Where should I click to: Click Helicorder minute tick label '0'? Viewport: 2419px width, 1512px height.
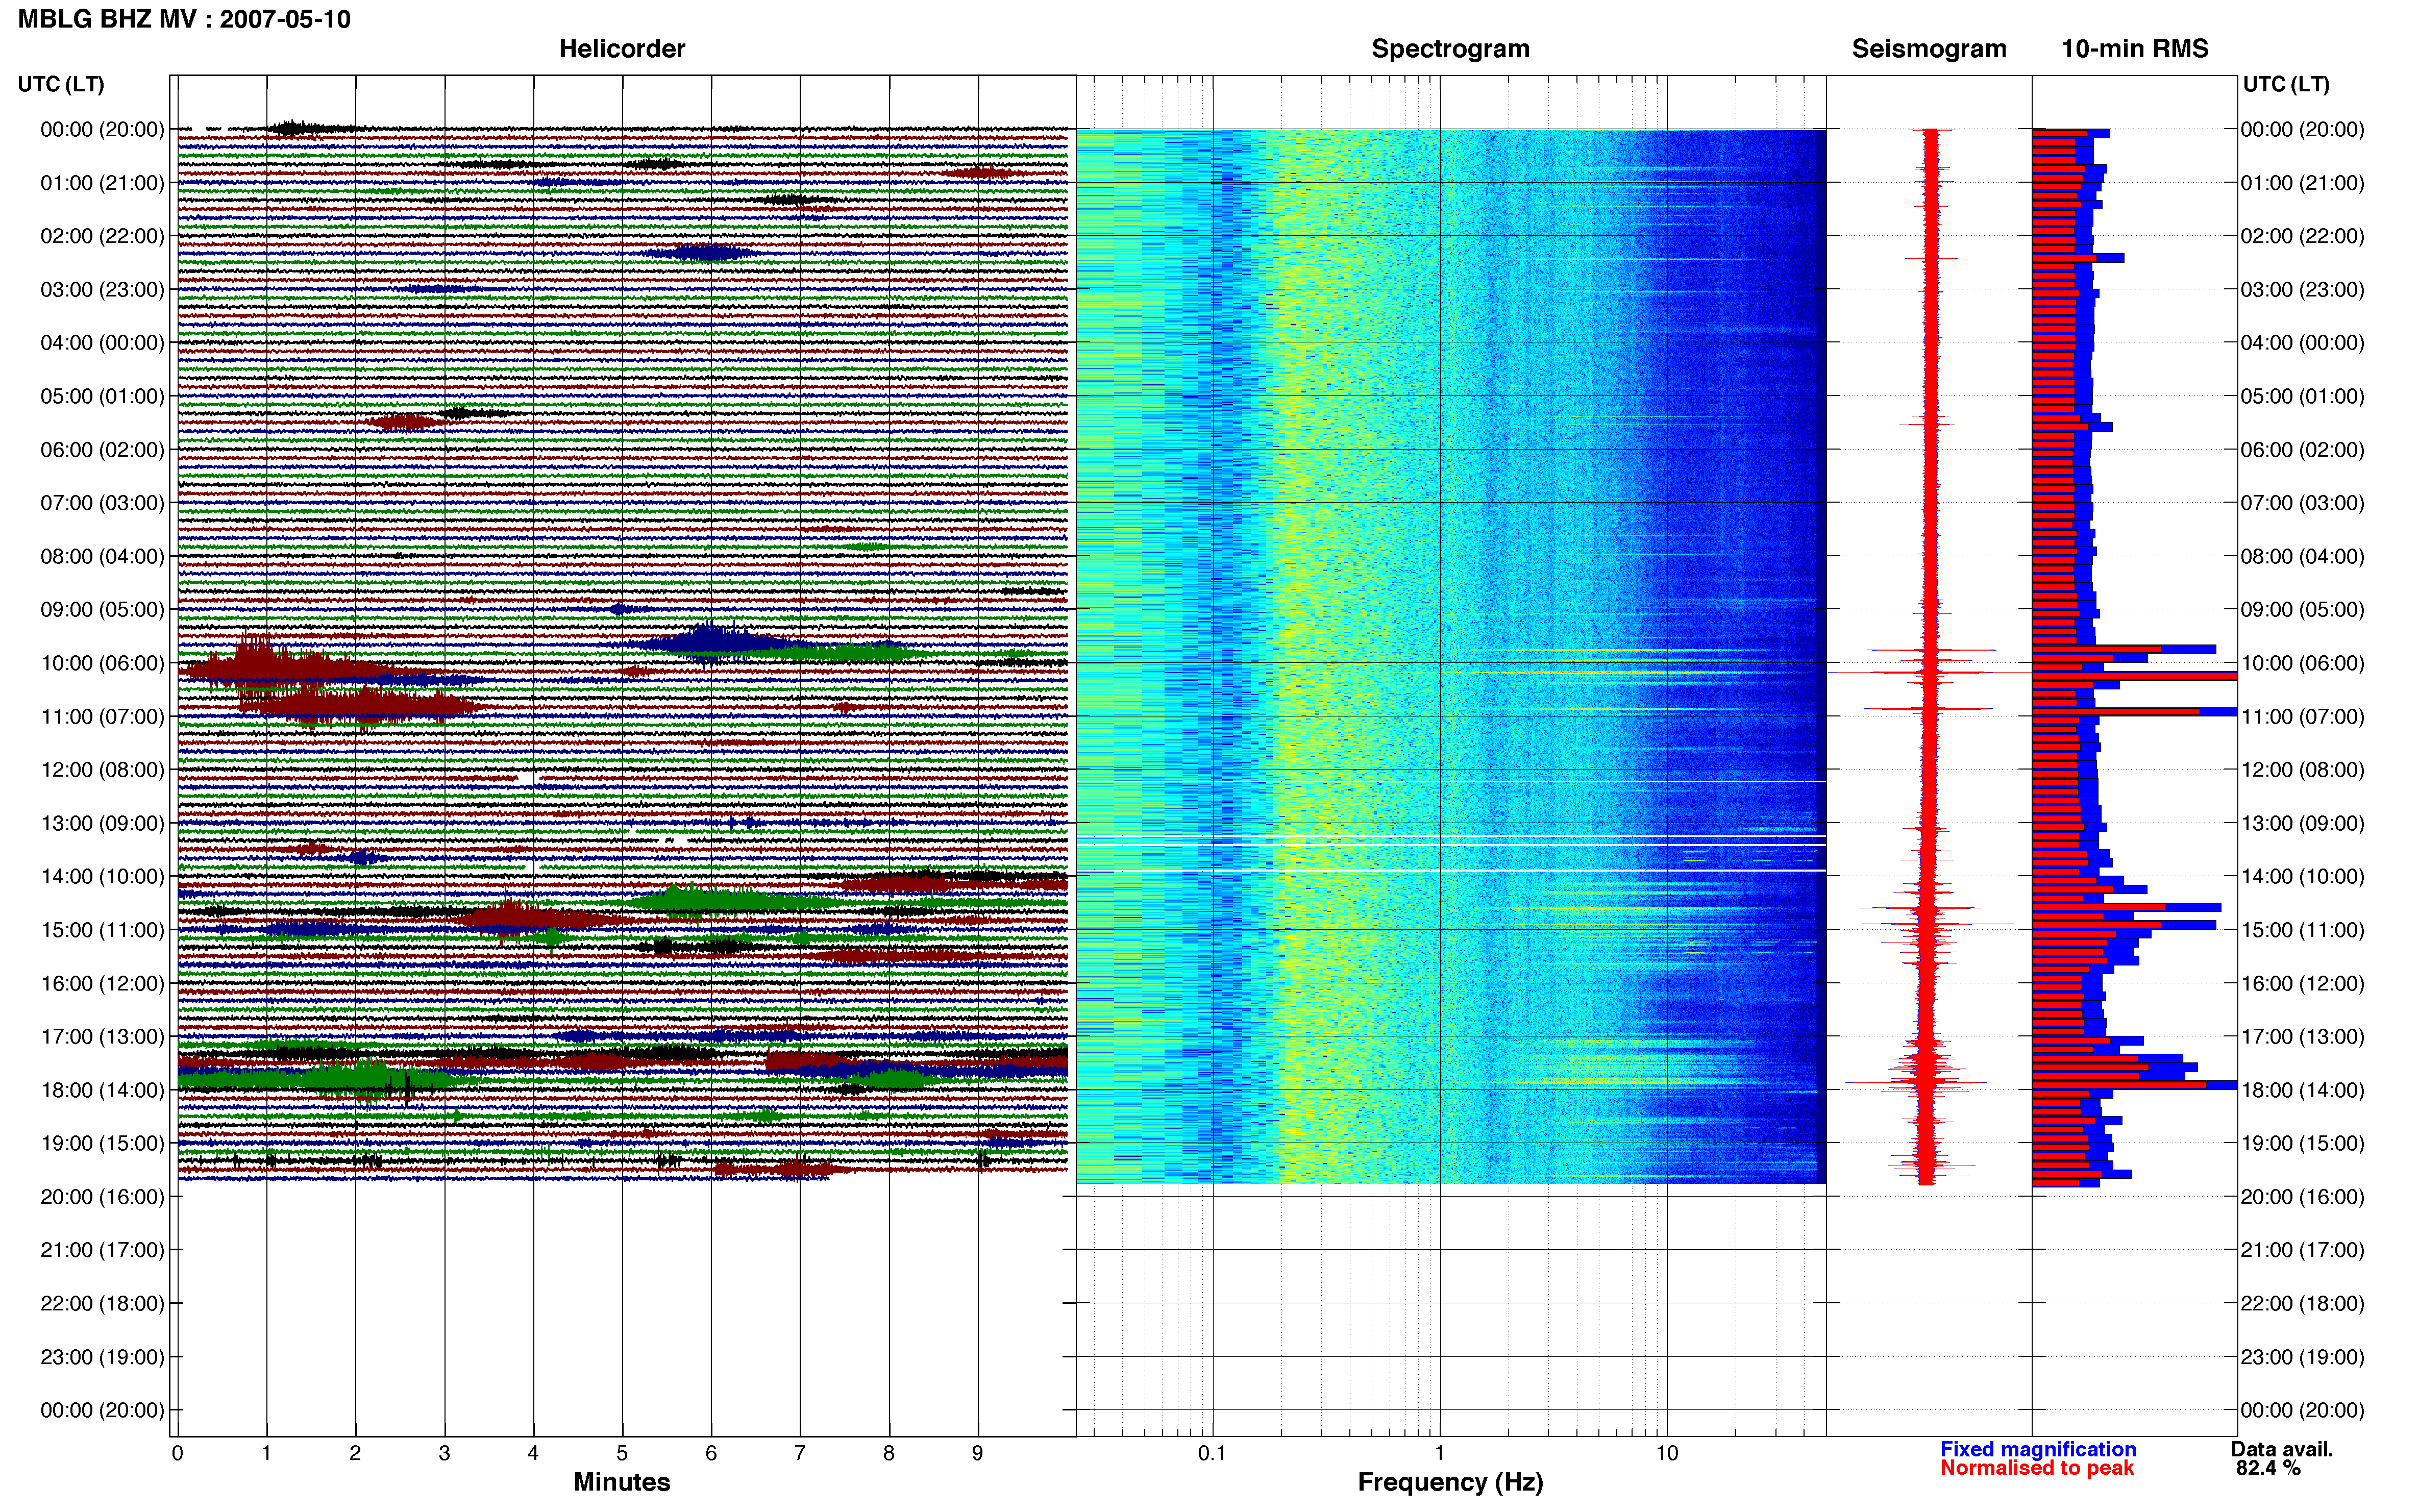tap(177, 1453)
